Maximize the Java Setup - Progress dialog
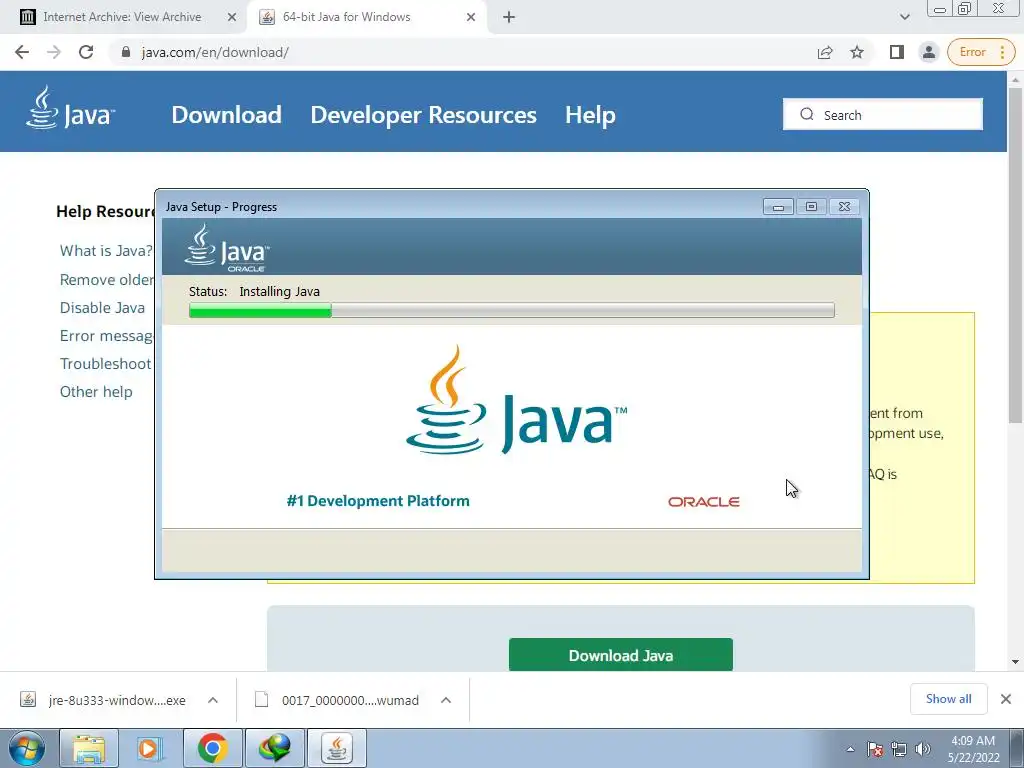The width and height of the screenshot is (1024, 768). point(811,207)
